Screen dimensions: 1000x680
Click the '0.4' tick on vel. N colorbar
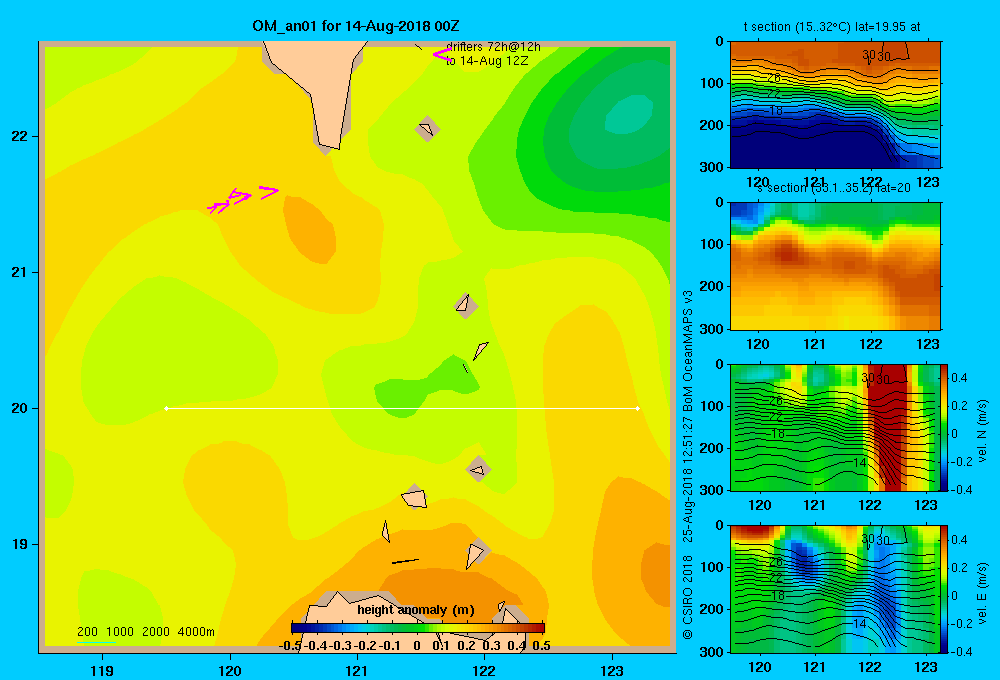[959, 378]
